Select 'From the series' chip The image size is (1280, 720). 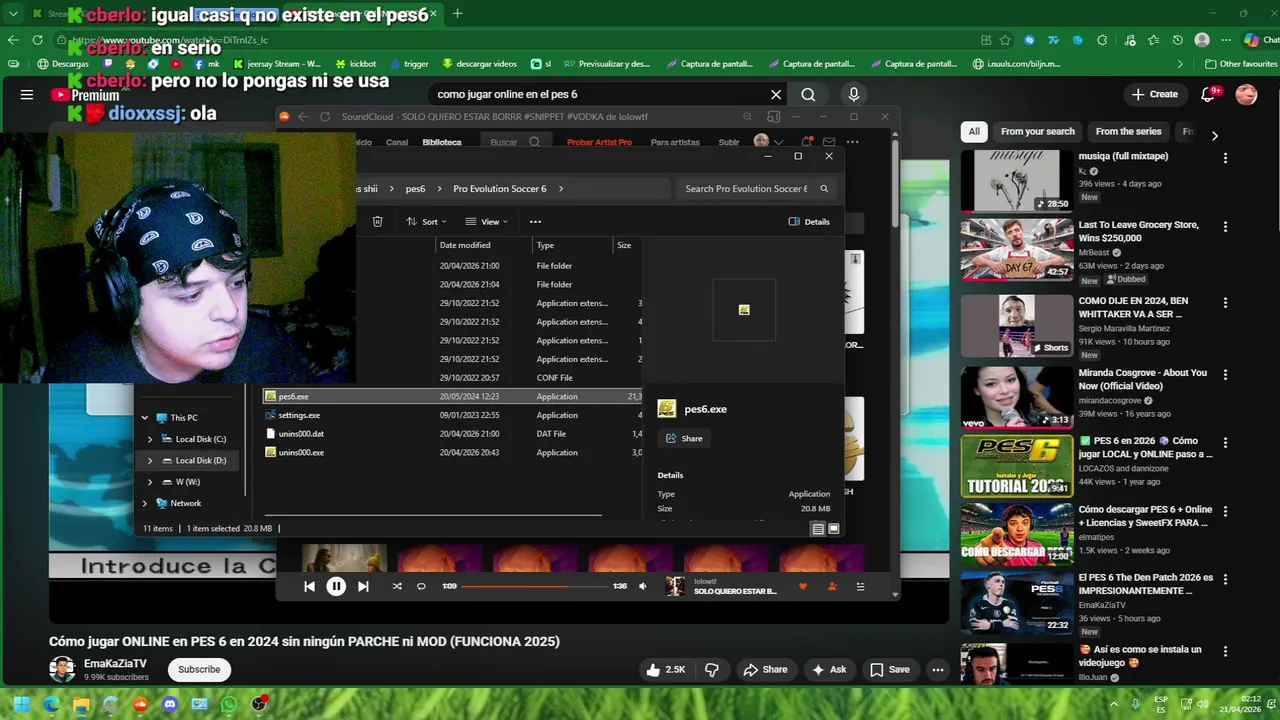(x=1128, y=131)
